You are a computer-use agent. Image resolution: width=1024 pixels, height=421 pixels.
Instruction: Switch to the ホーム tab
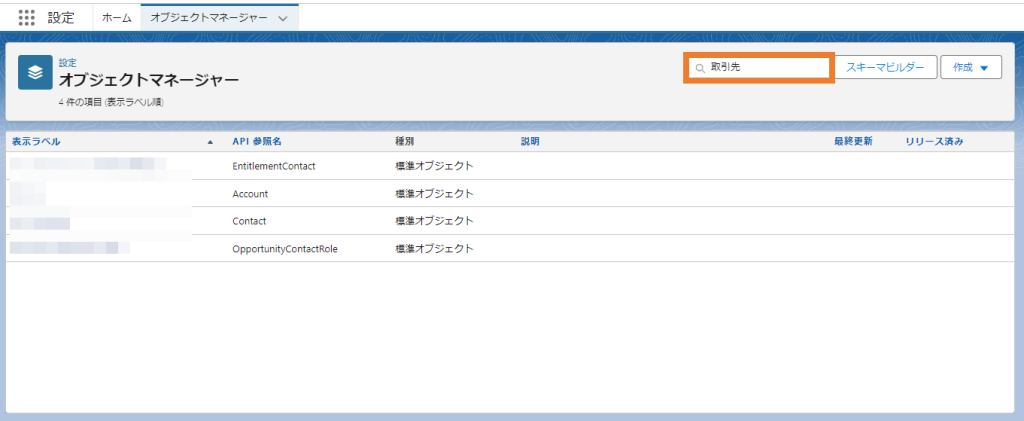(x=117, y=18)
